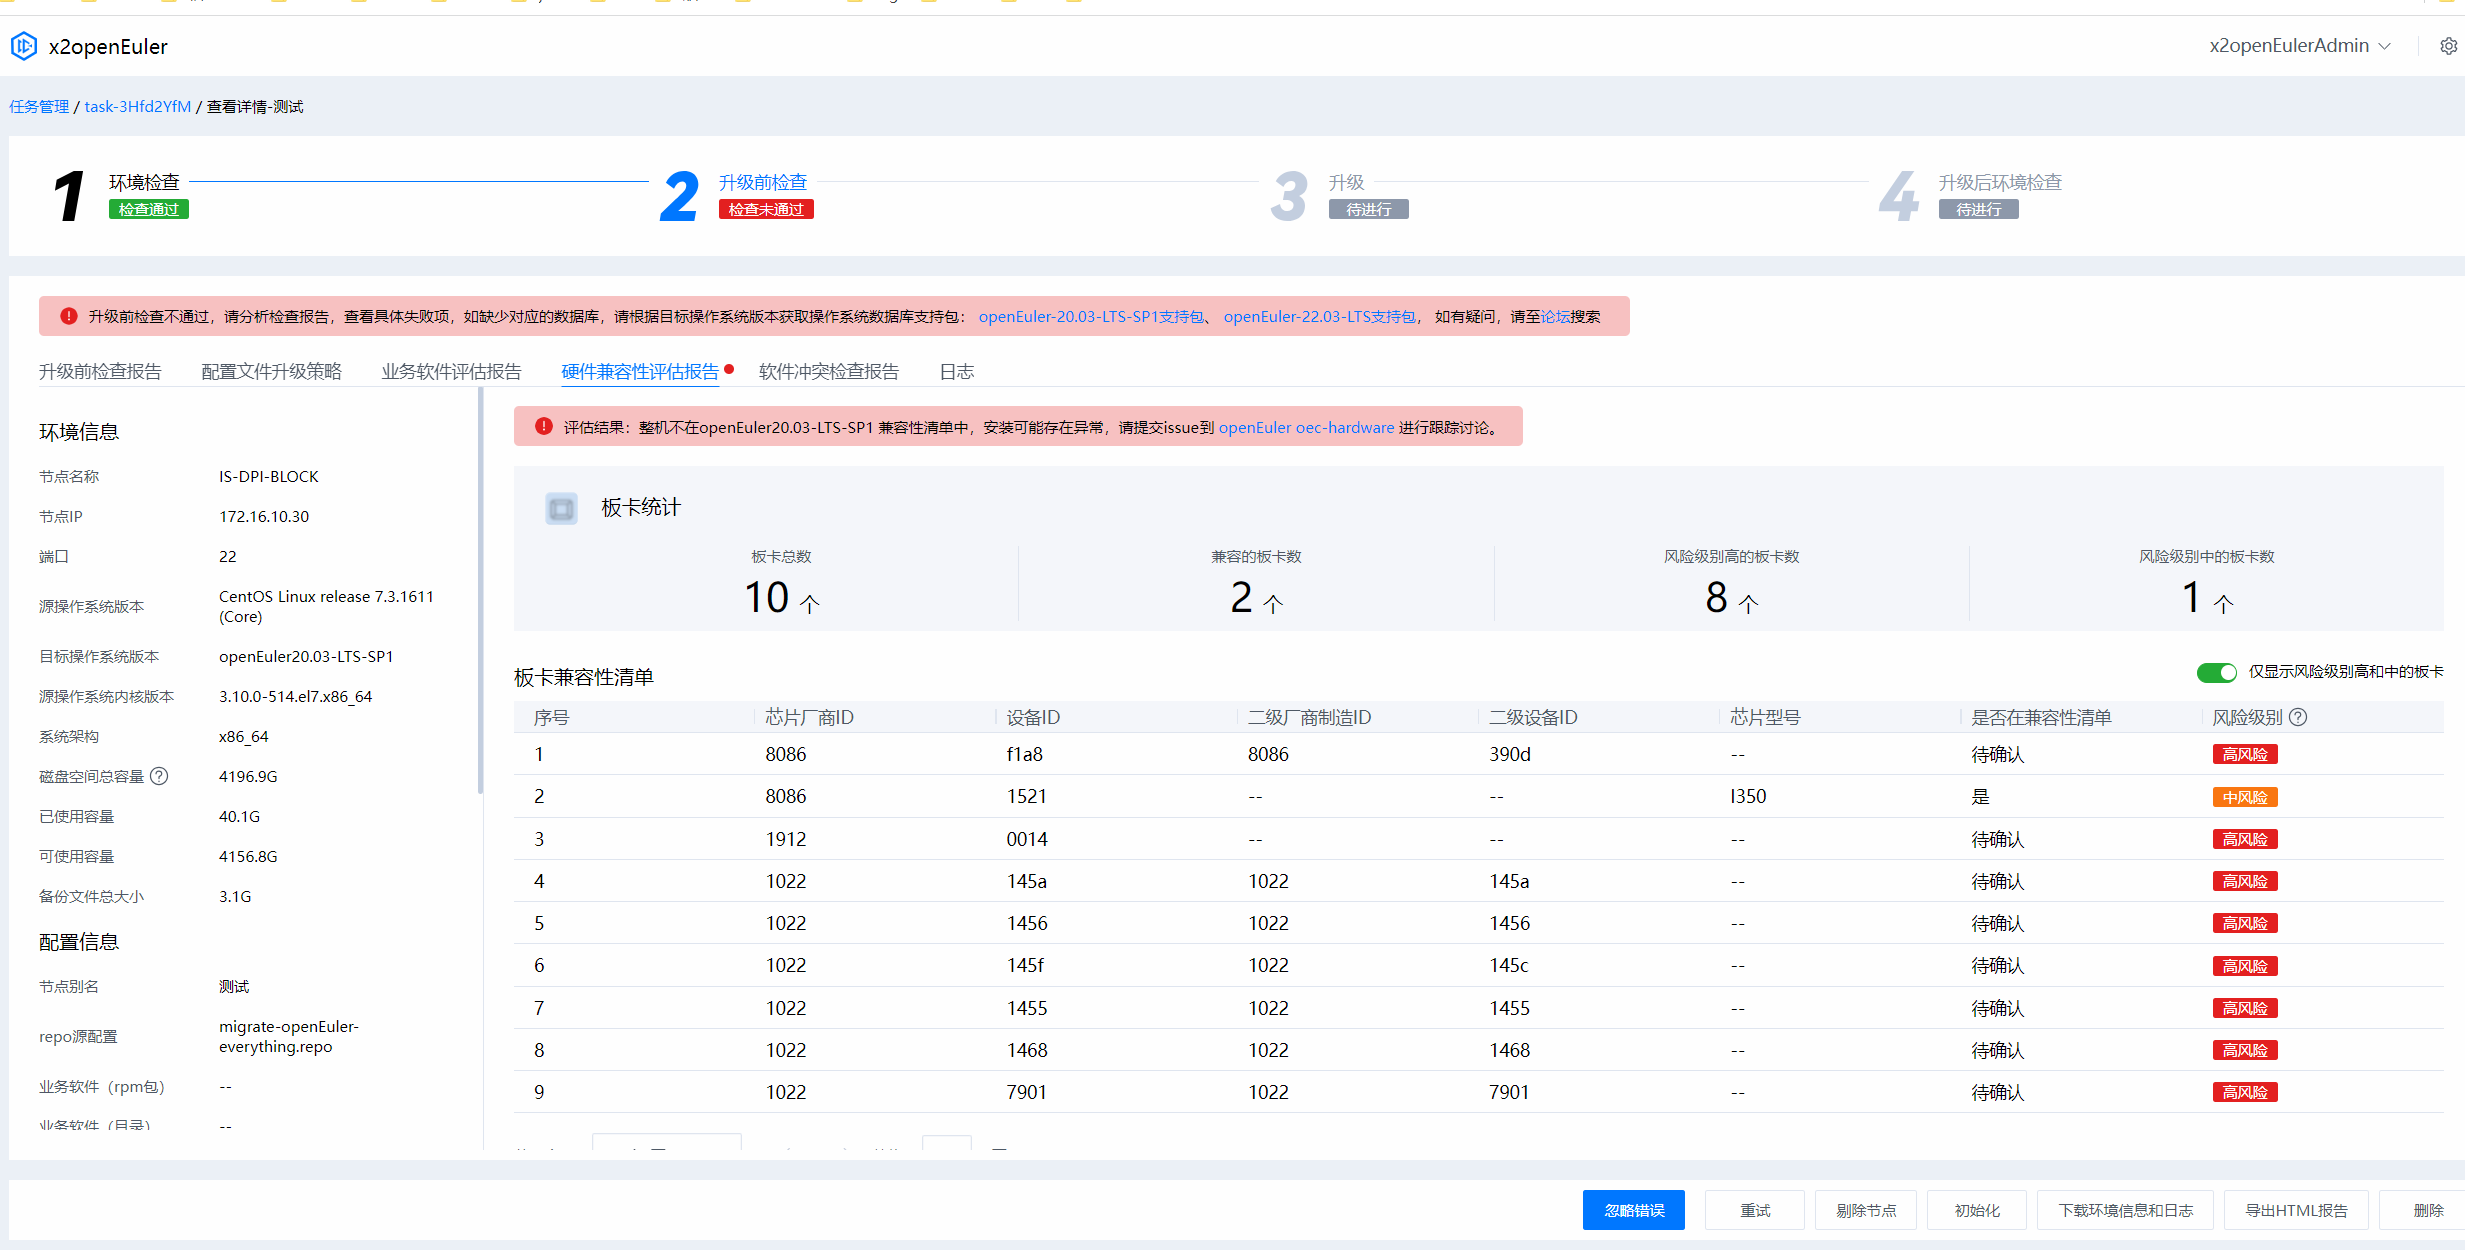The width and height of the screenshot is (2465, 1250).
Task: Click error icon in 评估结果 banner
Action: (x=544, y=427)
